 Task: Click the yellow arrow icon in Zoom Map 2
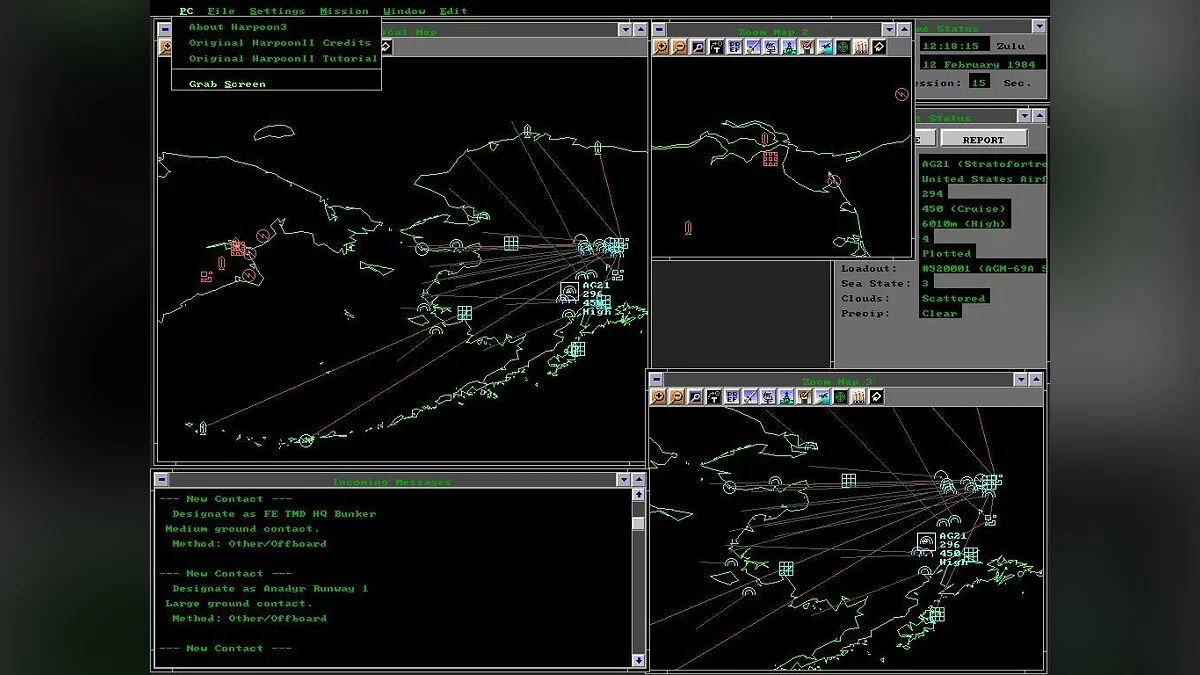pos(879,46)
